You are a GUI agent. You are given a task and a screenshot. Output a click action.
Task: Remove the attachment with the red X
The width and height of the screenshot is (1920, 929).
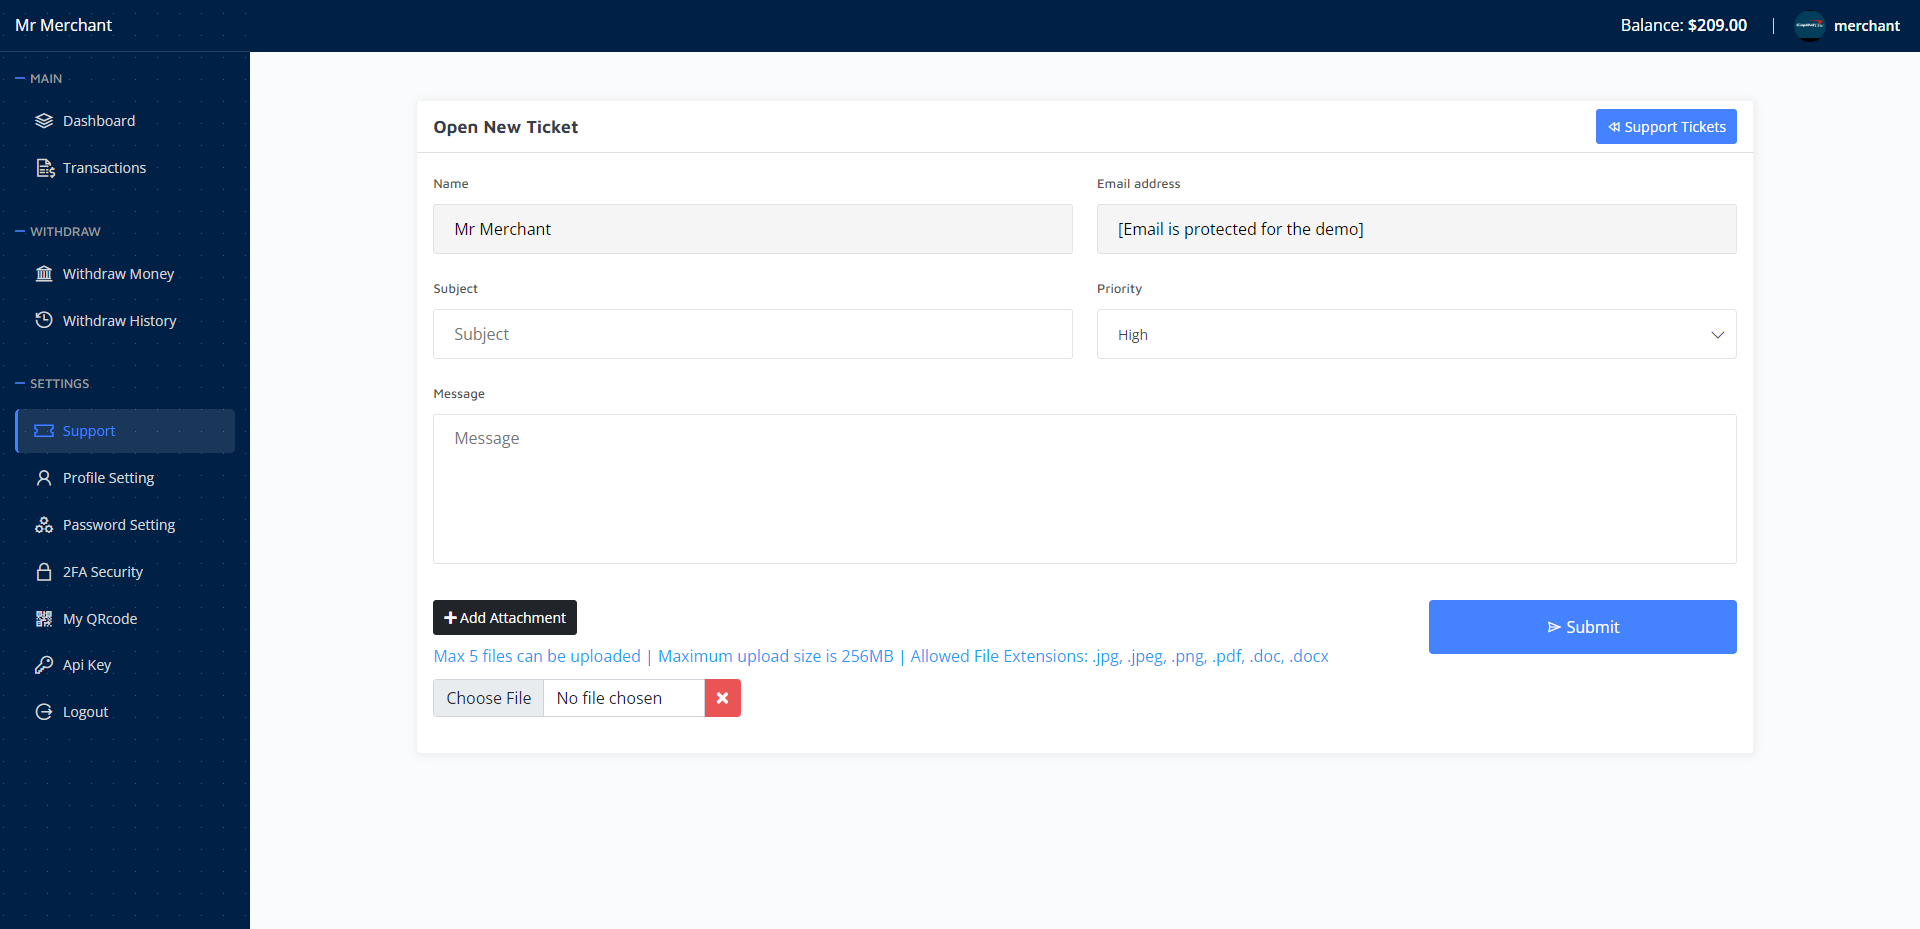[x=722, y=697]
